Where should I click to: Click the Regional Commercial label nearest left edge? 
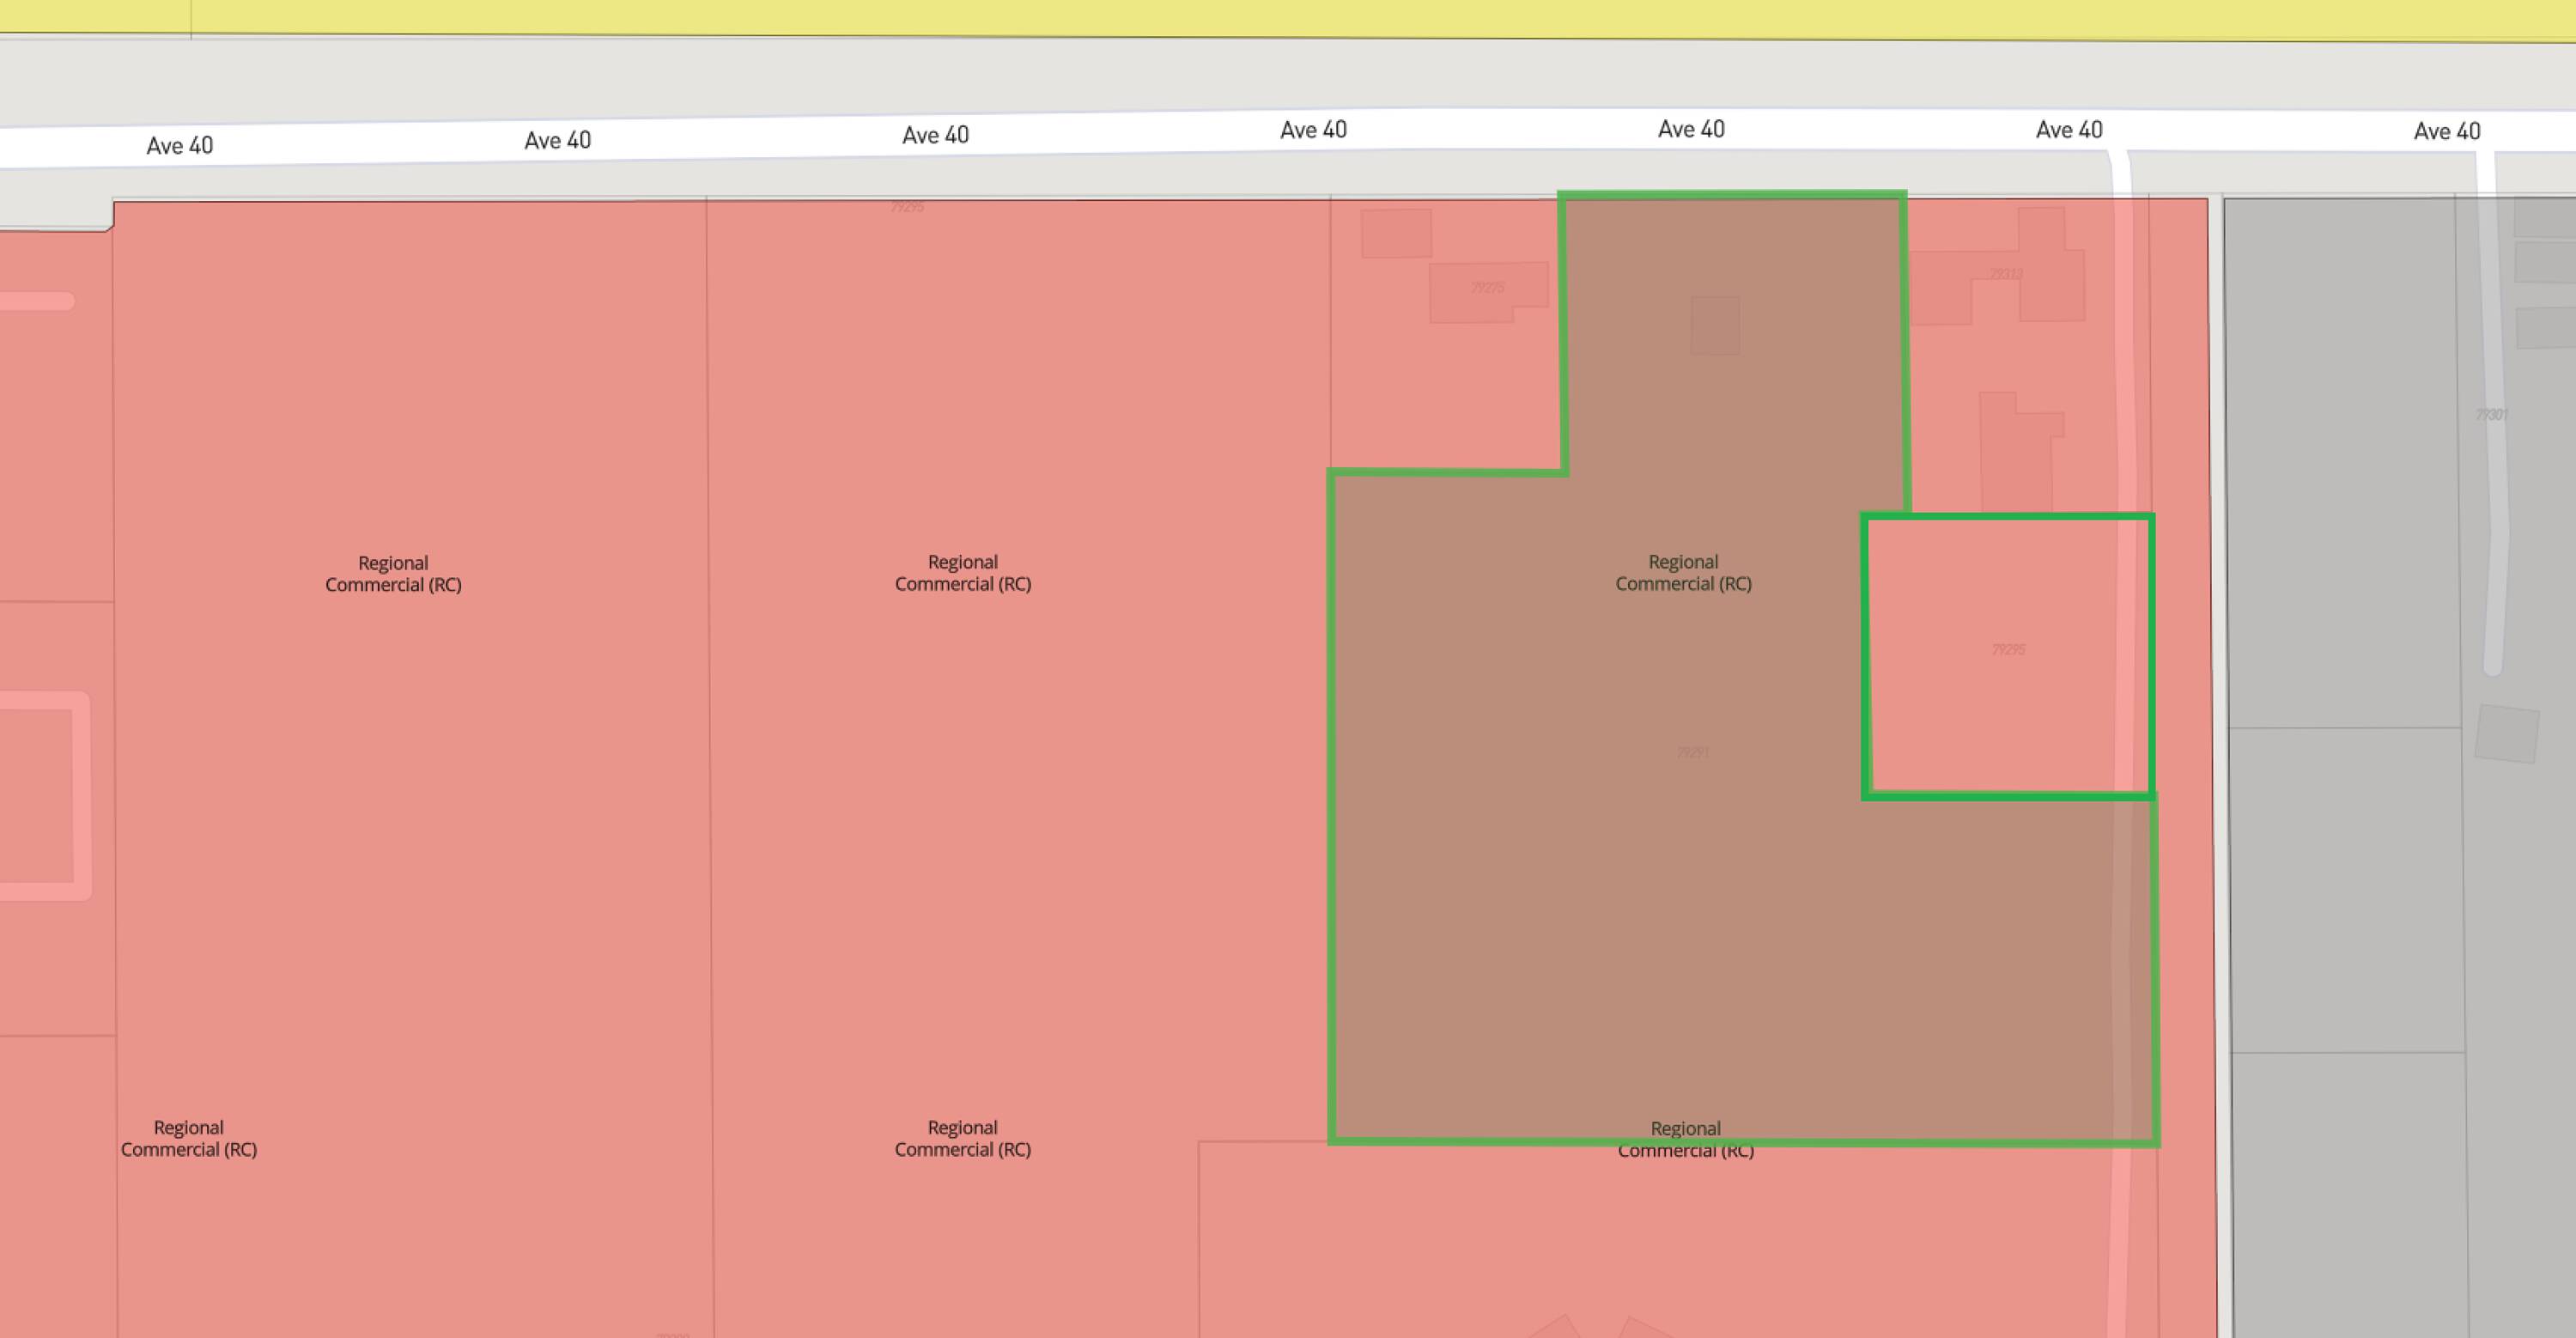tap(189, 1138)
